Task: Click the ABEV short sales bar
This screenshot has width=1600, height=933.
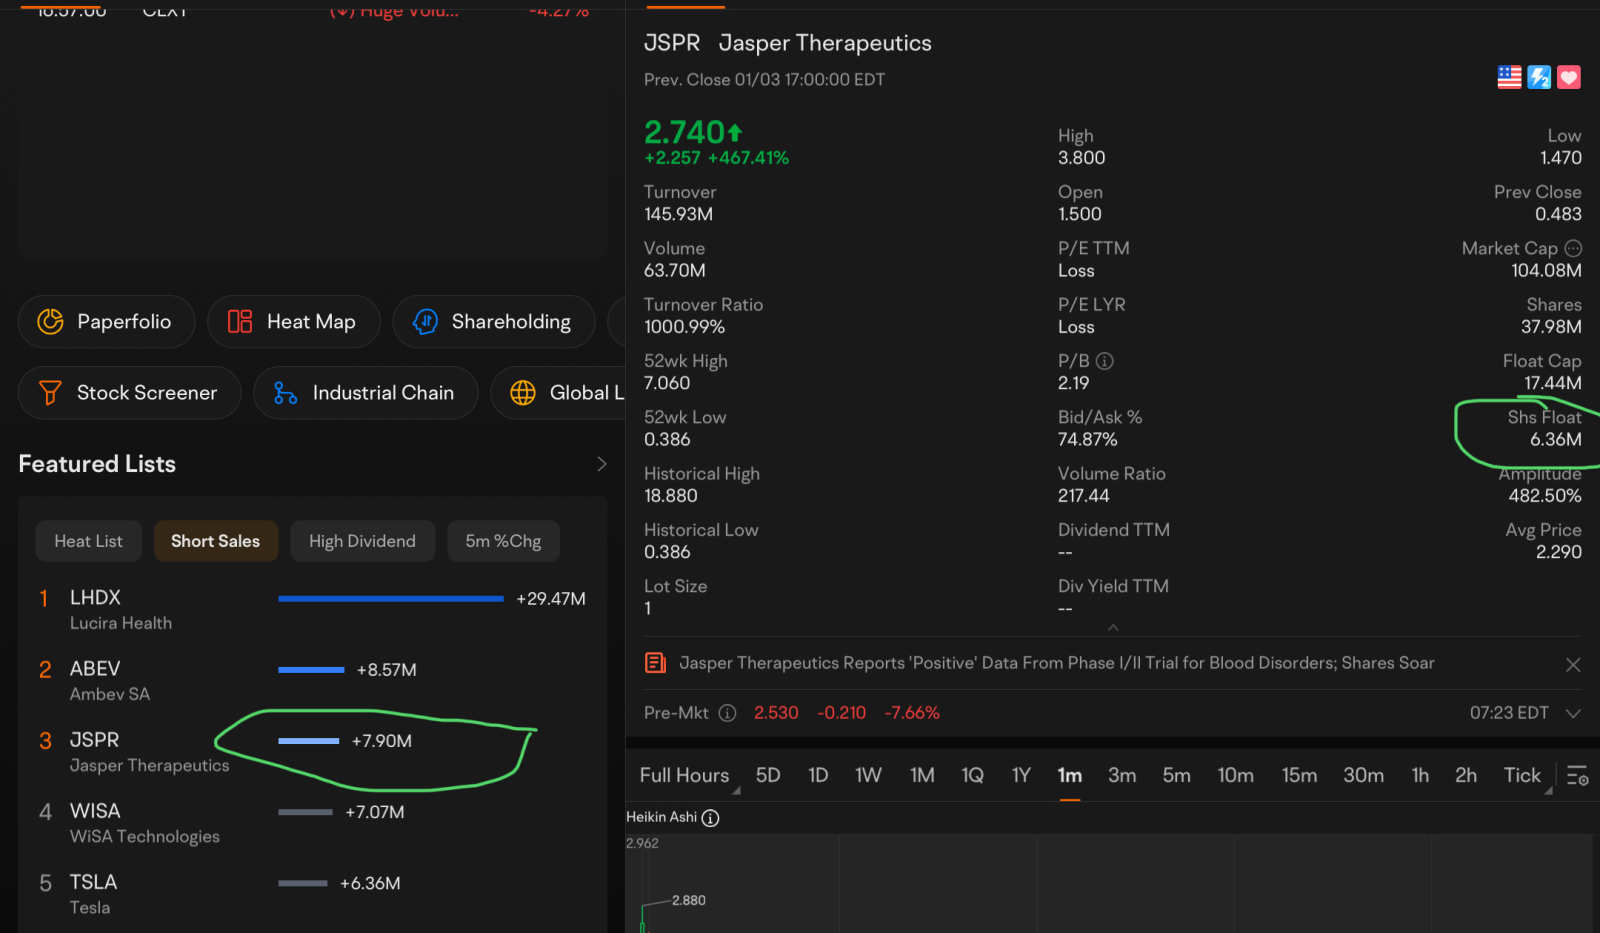Action: [311, 670]
